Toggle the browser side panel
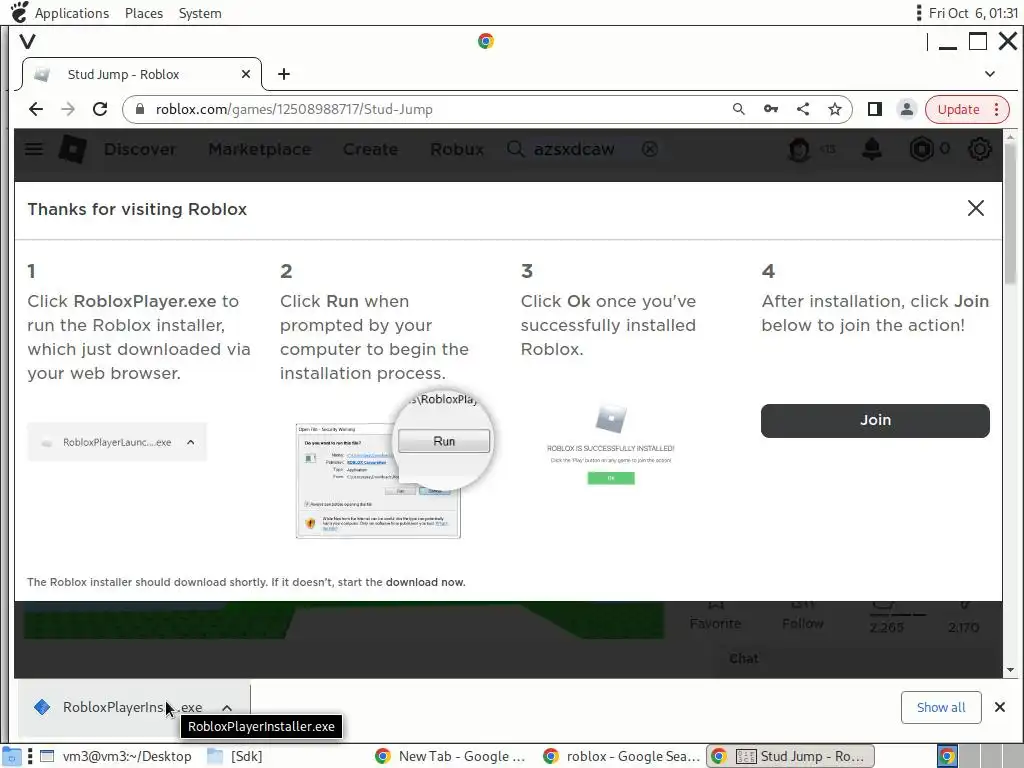Screen dimensions: 1024x768 874,109
